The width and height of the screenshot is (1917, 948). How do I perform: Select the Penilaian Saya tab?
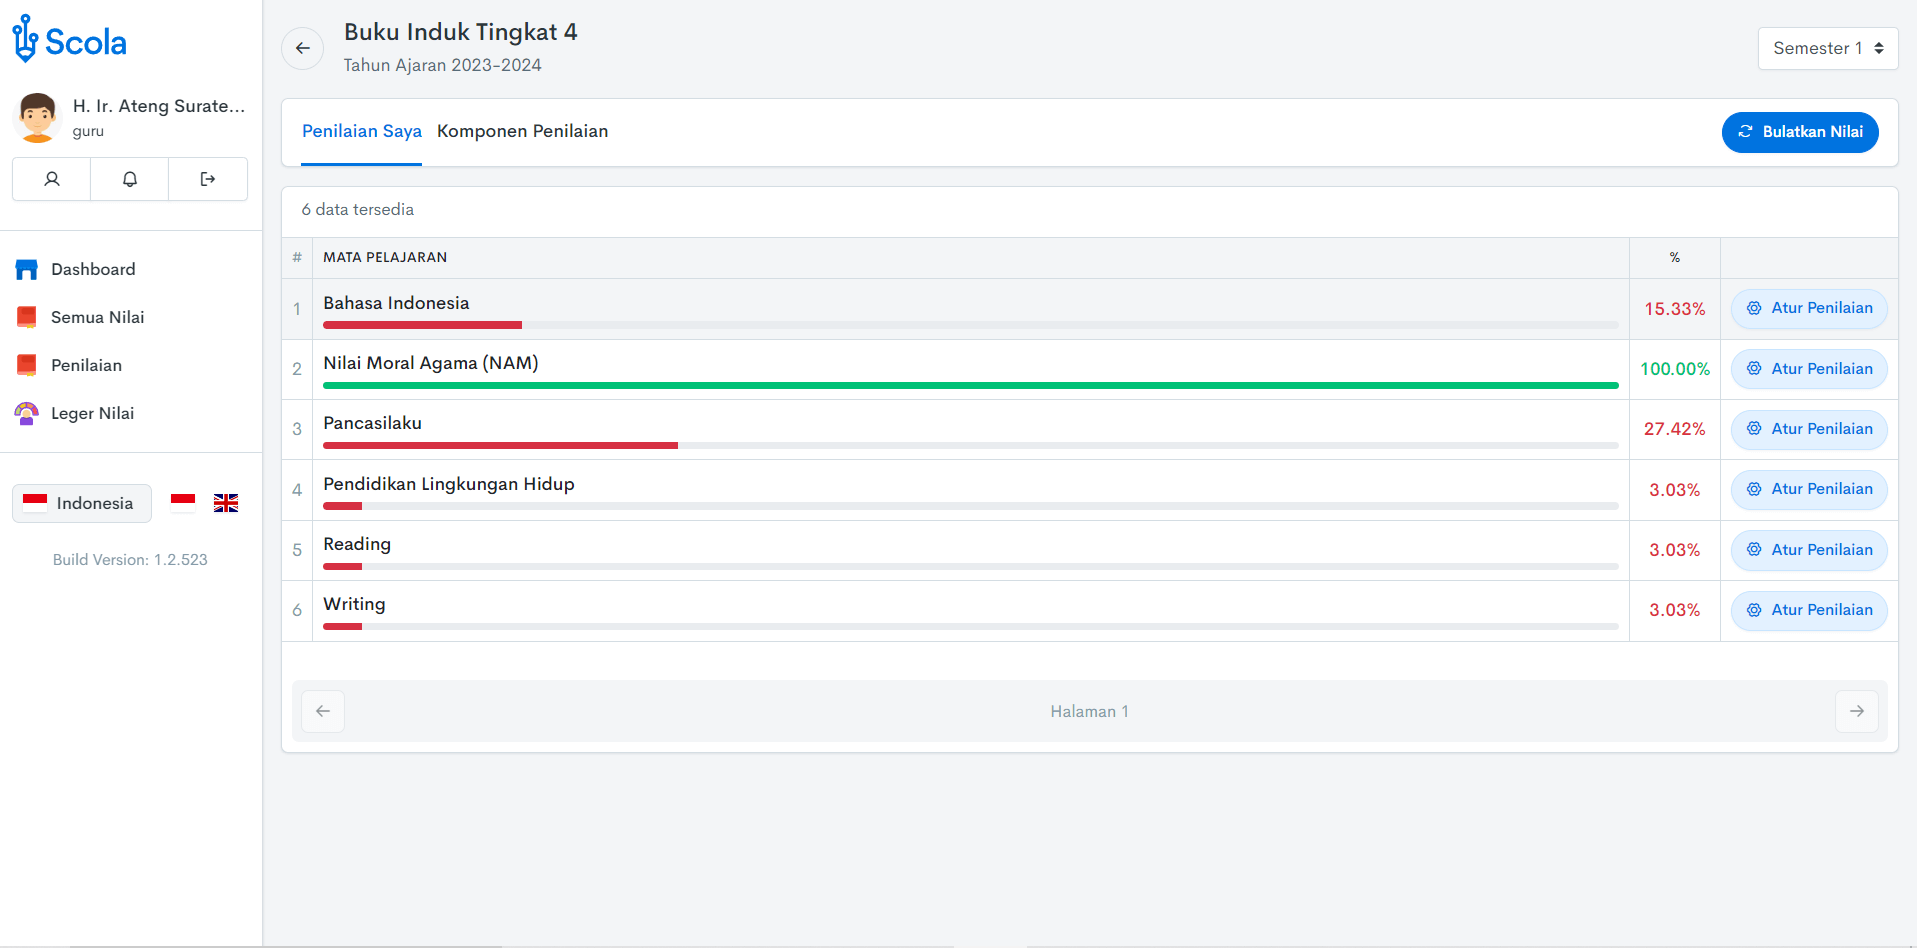coord(361,131)
